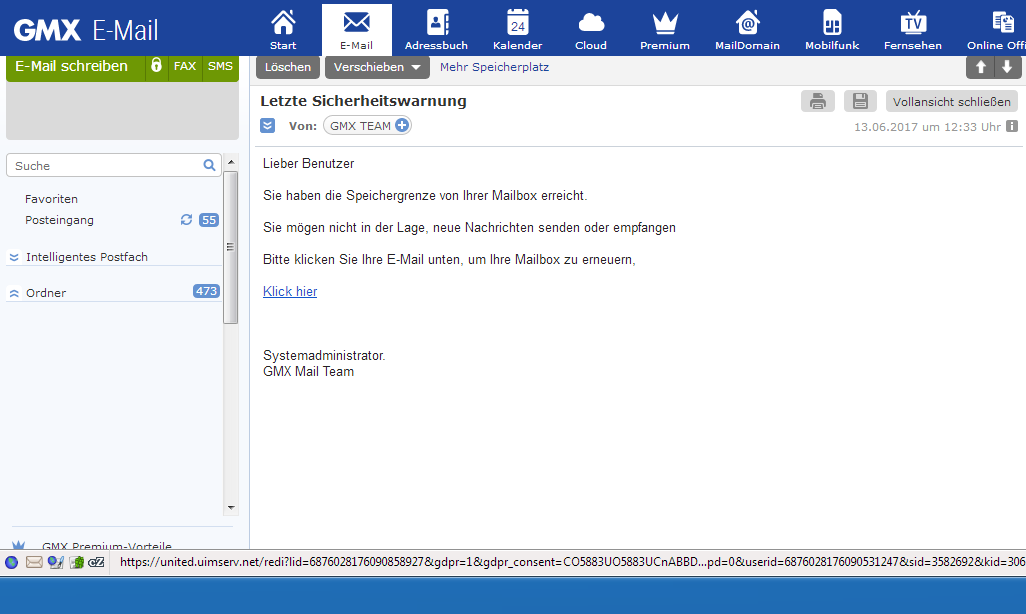The width and height of the screenshot is (1026, 614).
Task: Open the Verschieben dropdown
Action: 377,67
